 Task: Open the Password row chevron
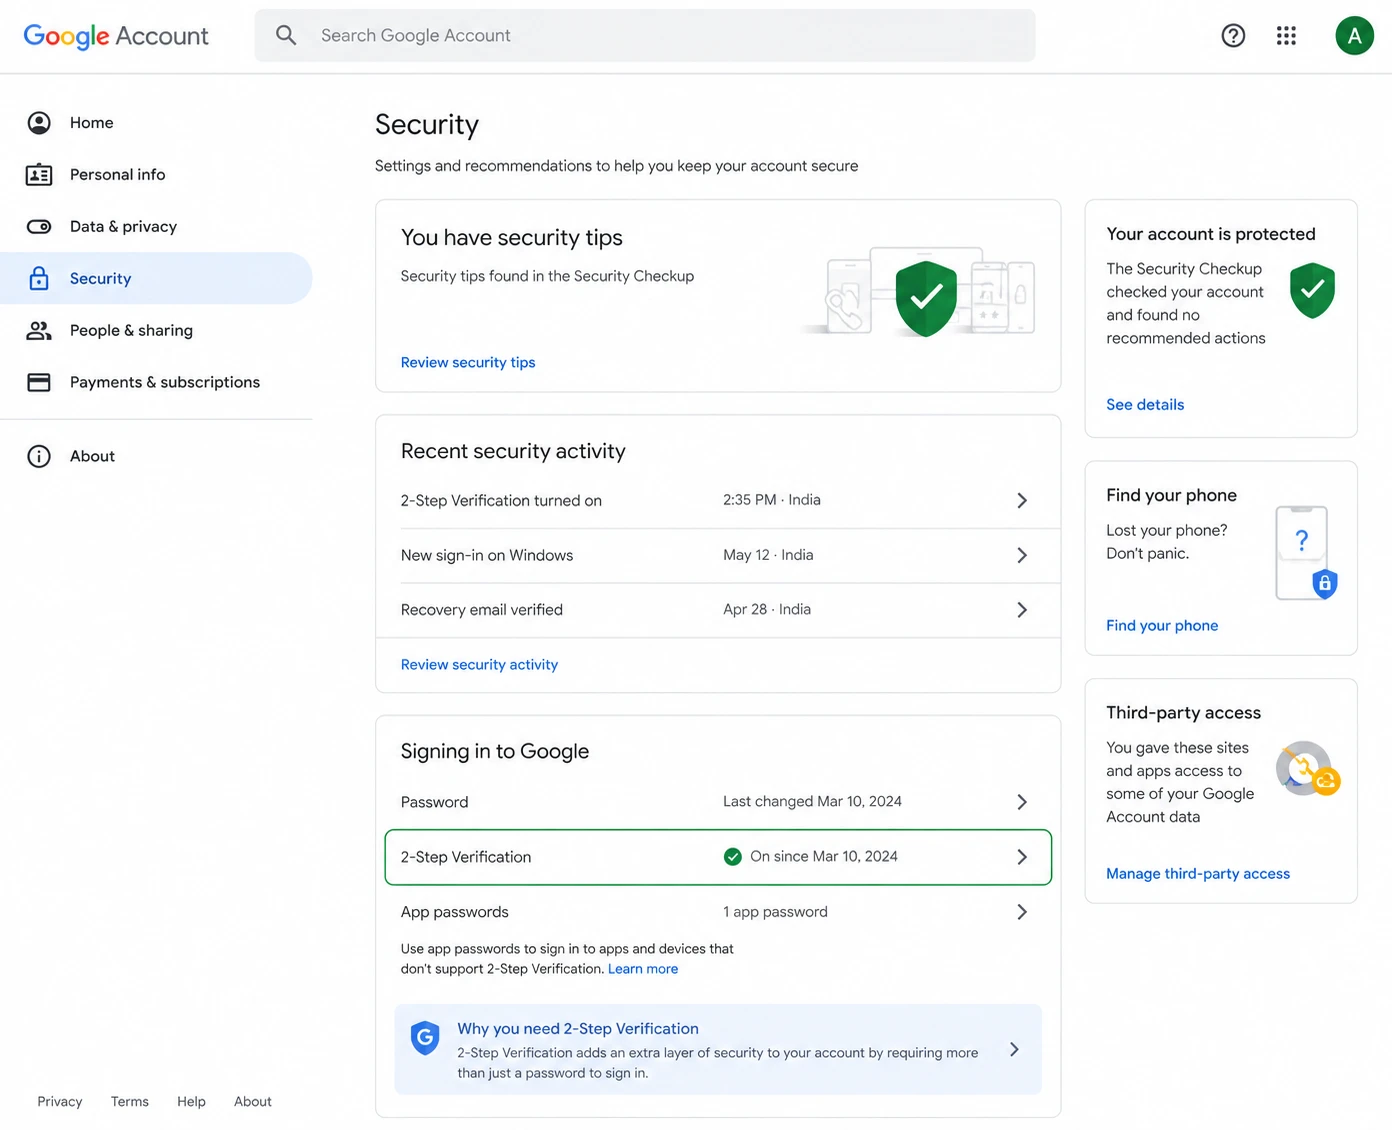pos(1022,803)
